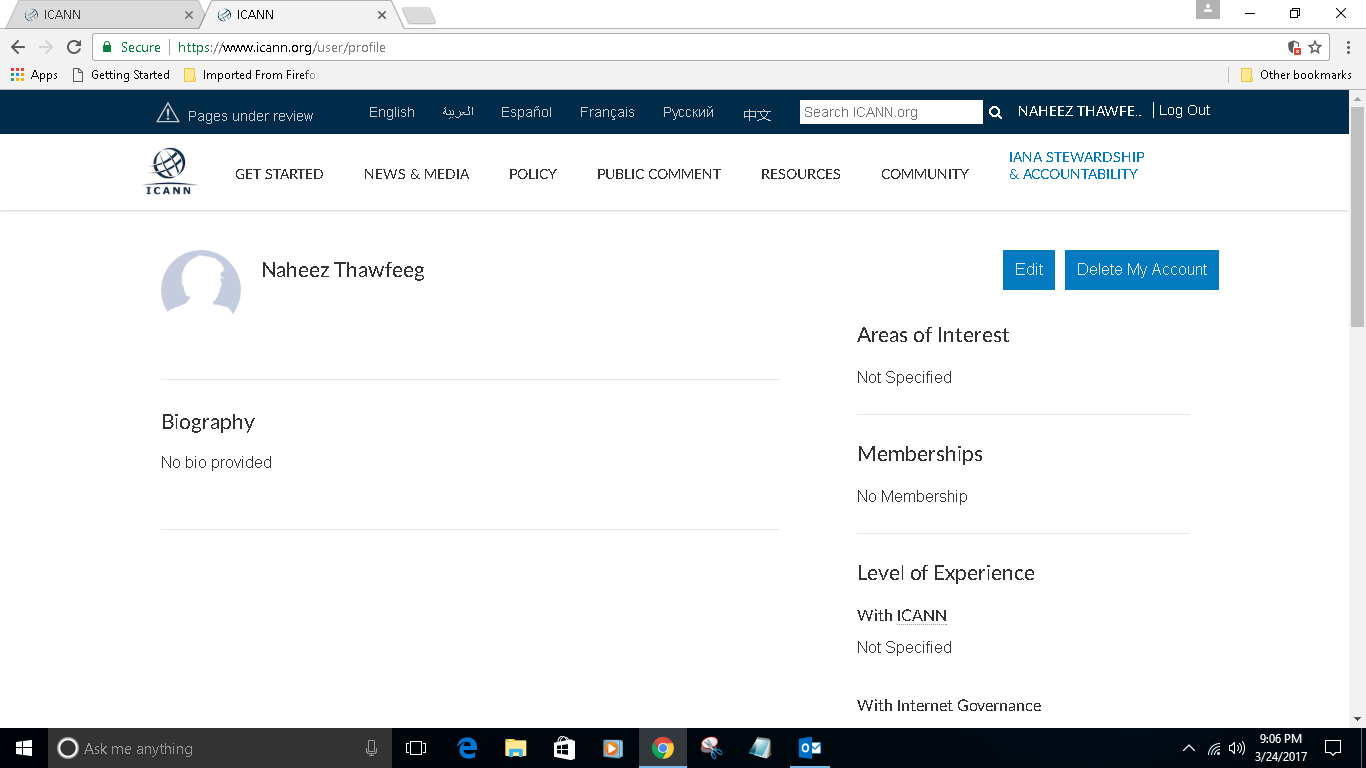
Task: Click the Log Out link
Action: click(x=1184, y=110)
